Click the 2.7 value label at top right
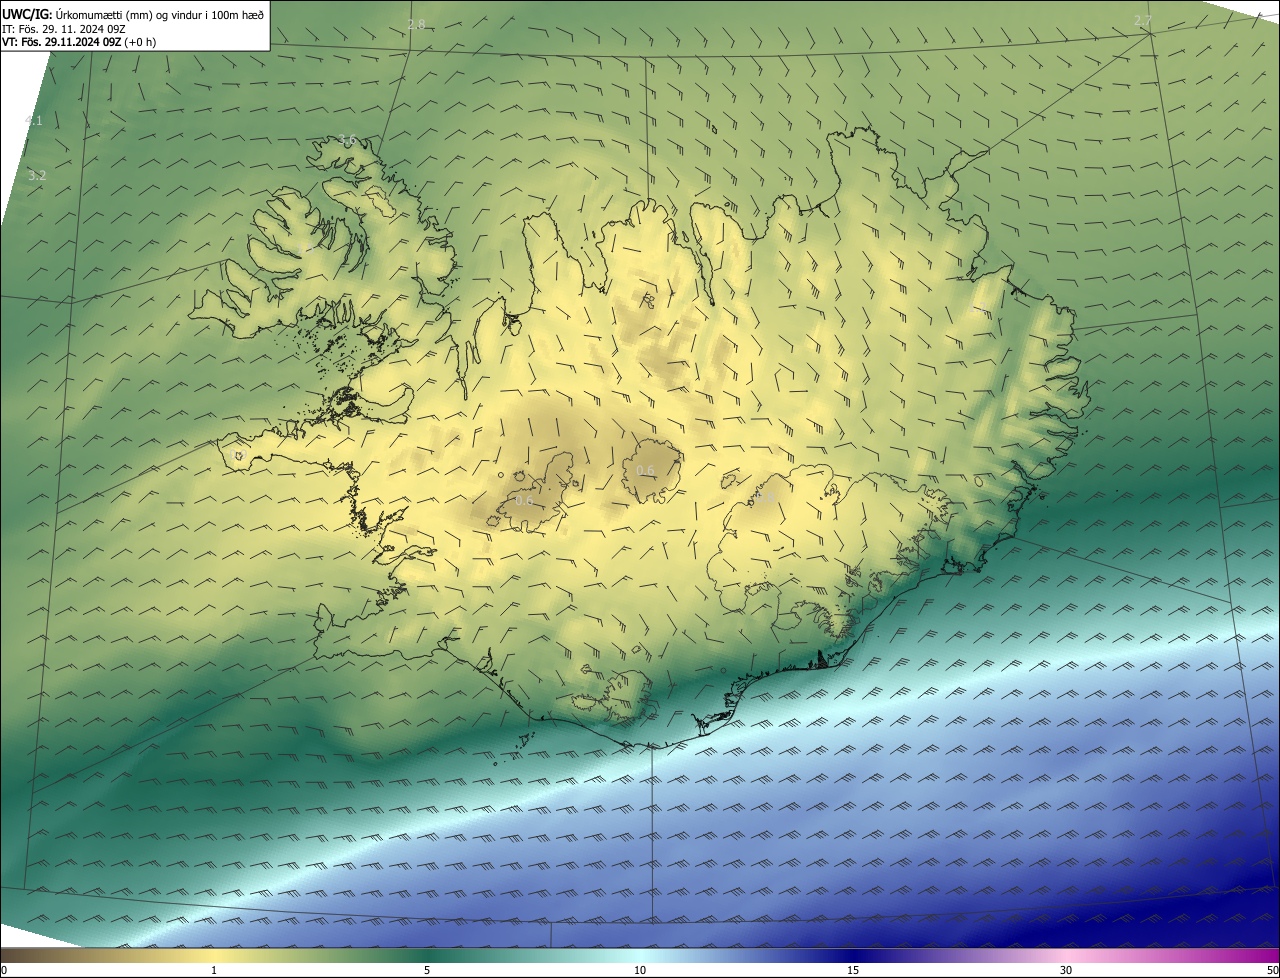1280x978 pixels. click(x=1143, y=20)
